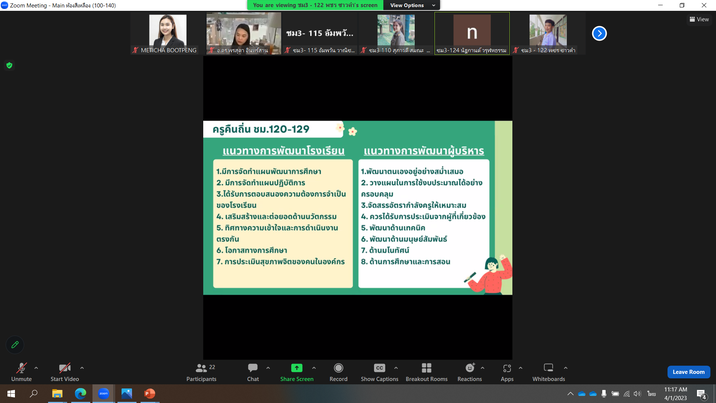The image size is (716, 403).
Task: Click the green Share Screen icon
Action: point(296,368)
